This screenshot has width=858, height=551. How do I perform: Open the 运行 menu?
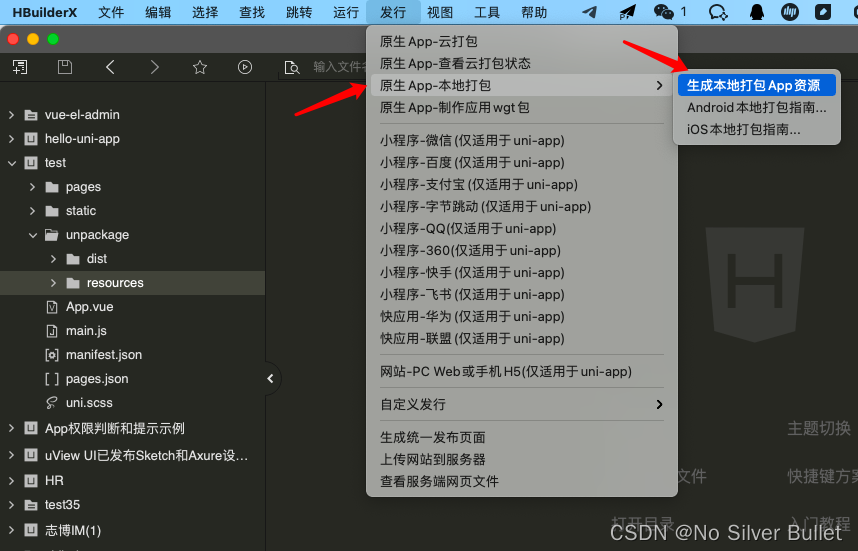click(346, 12)
